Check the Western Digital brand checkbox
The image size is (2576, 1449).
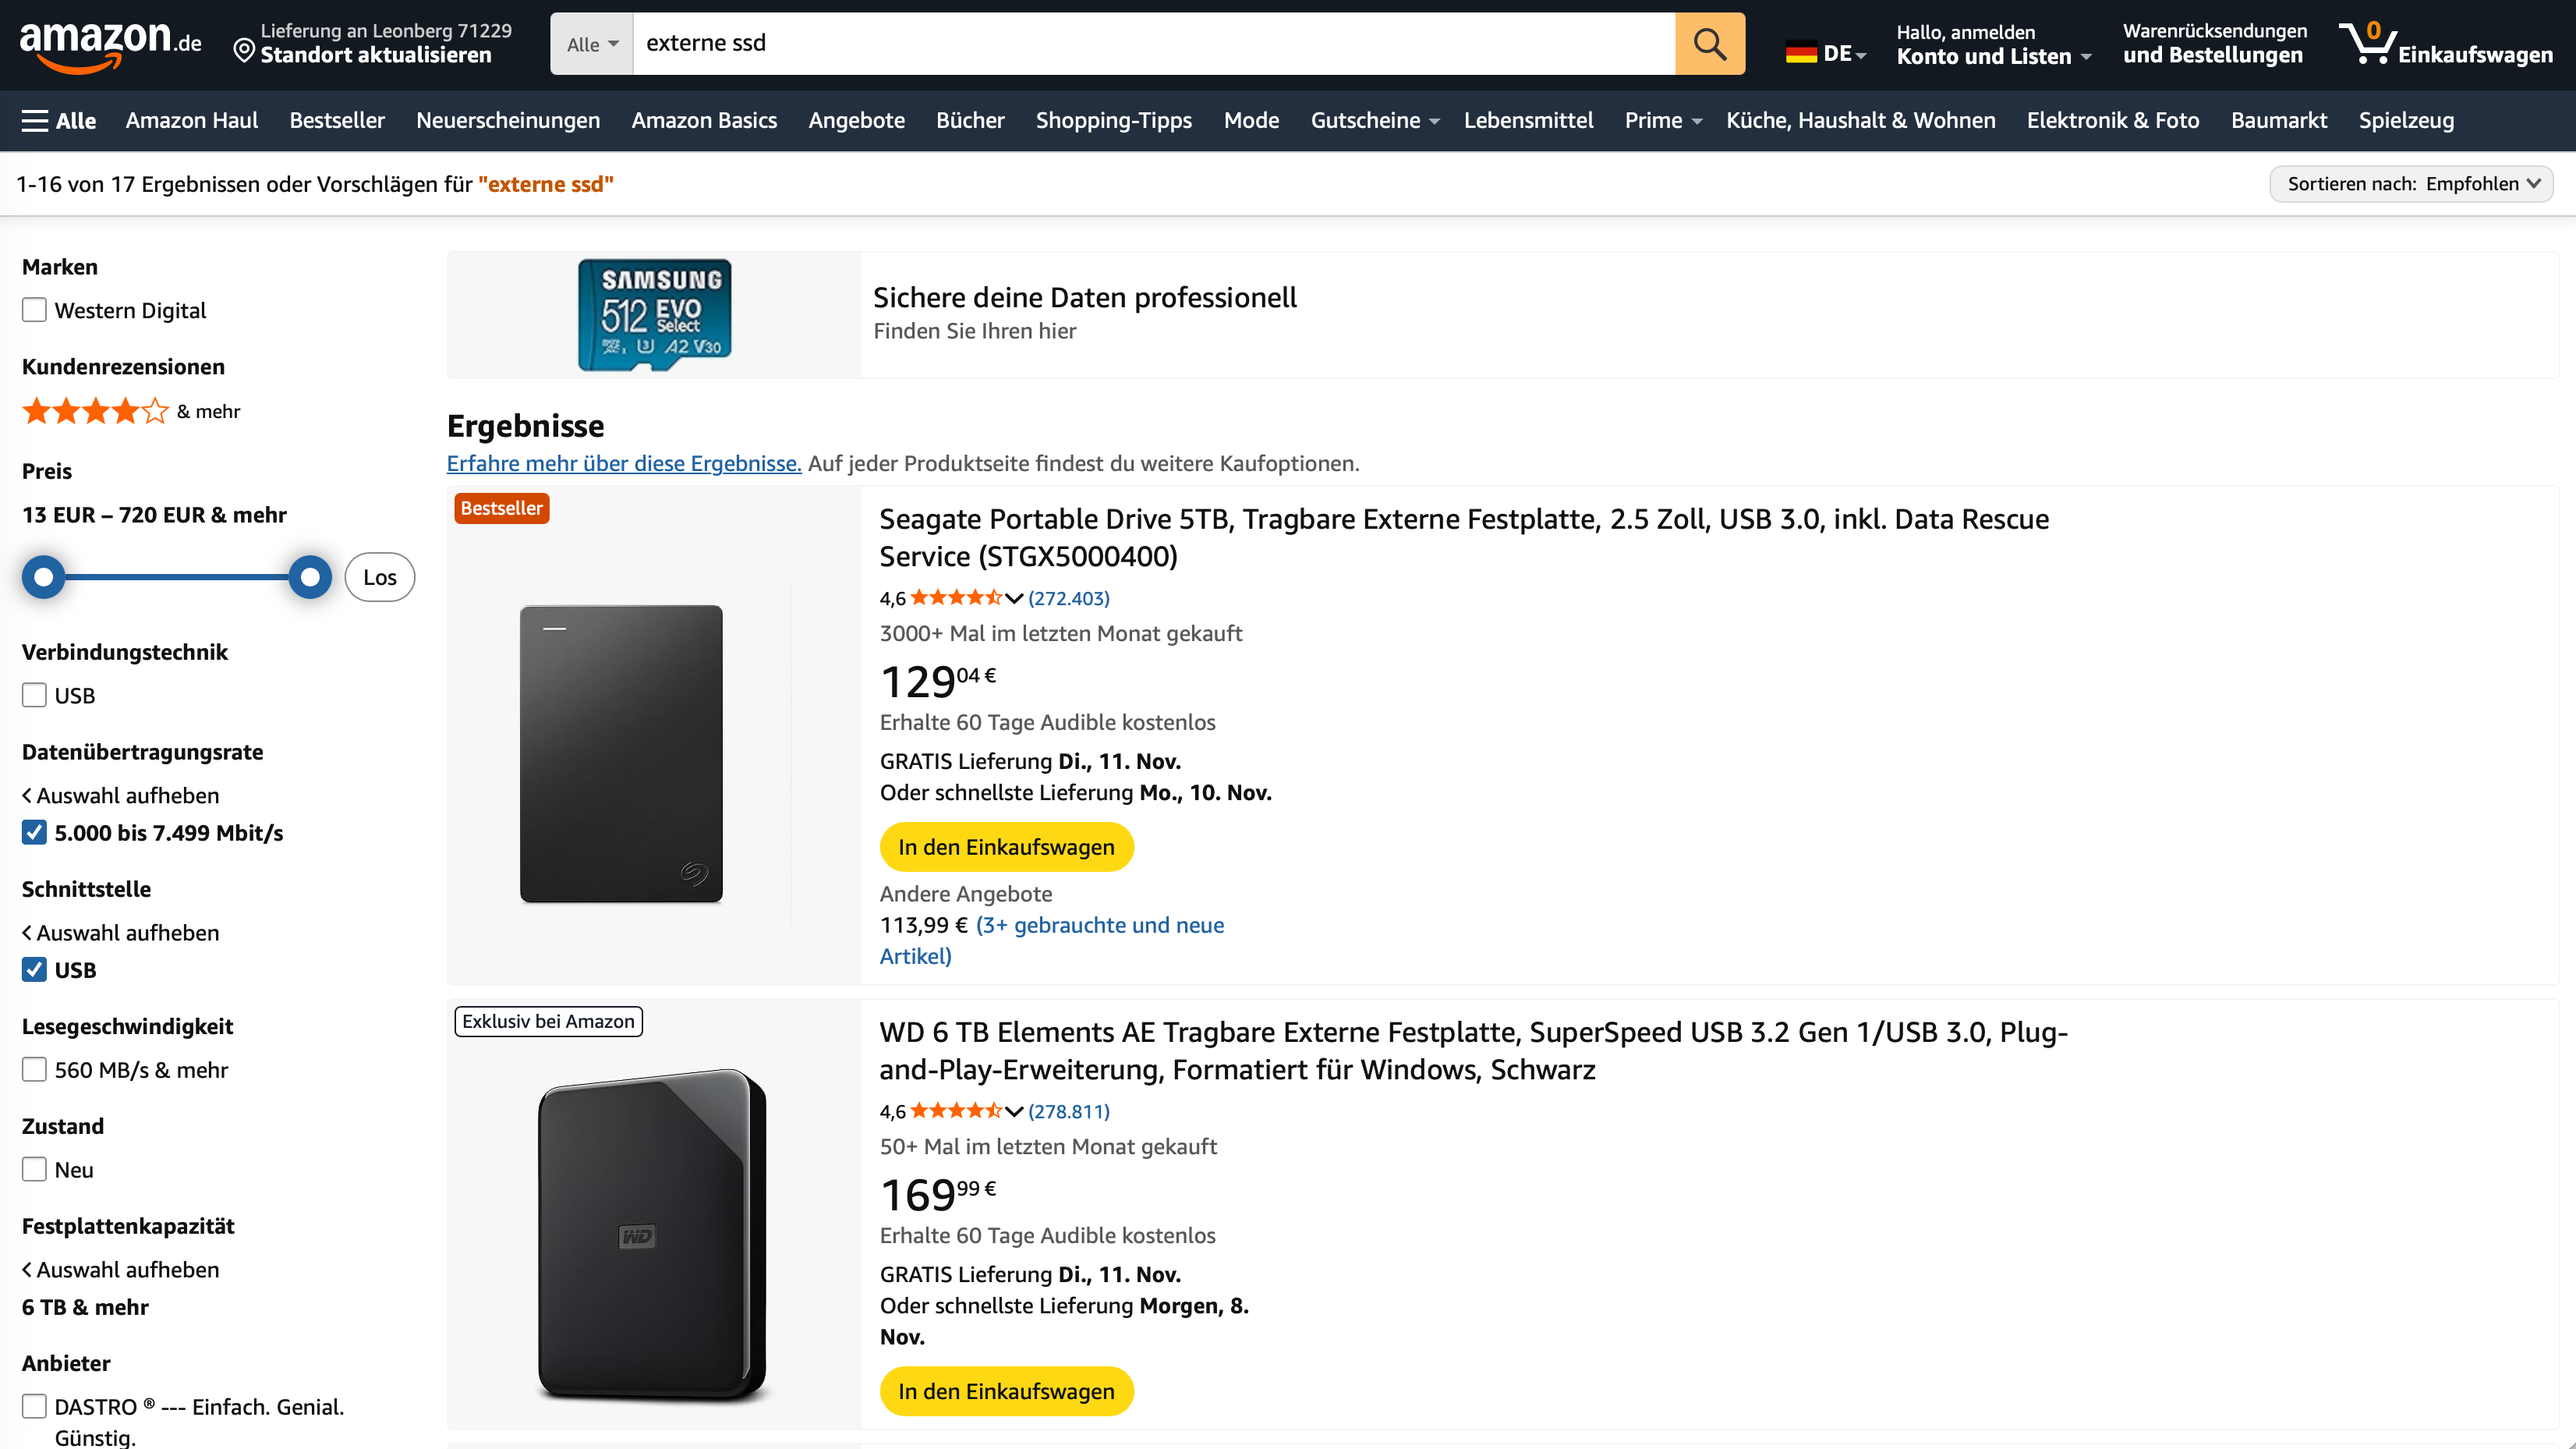click(35, 310)
